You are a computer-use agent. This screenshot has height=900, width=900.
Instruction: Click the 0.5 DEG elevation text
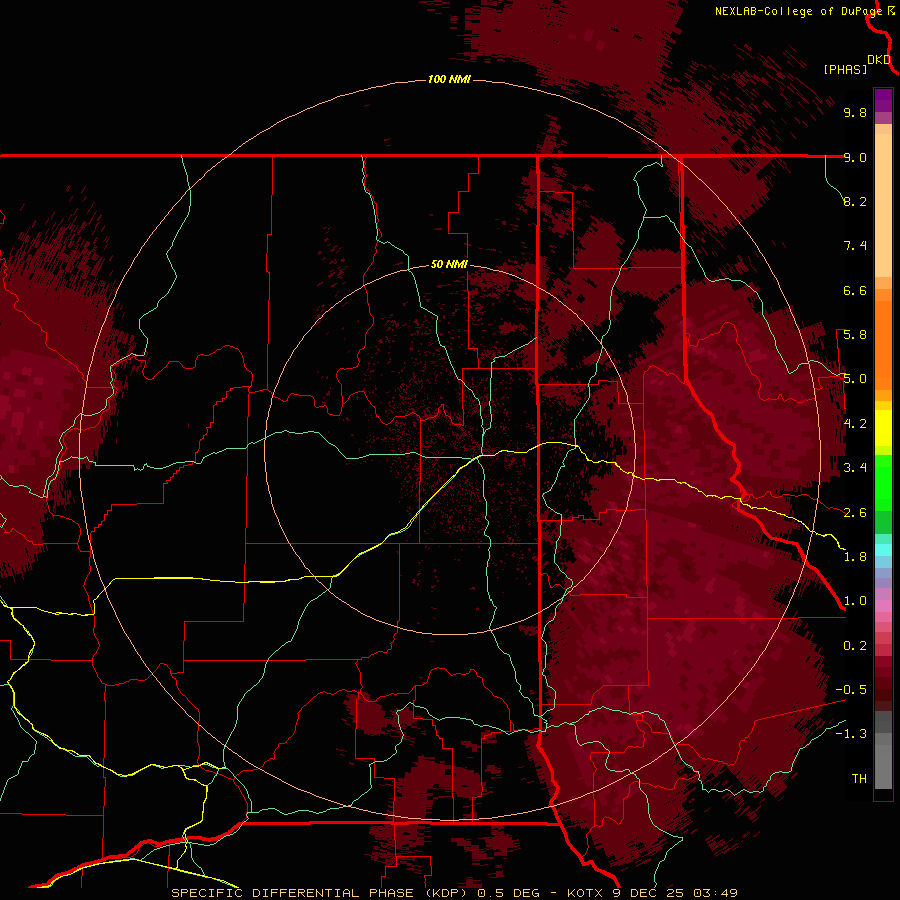[509, 893]
